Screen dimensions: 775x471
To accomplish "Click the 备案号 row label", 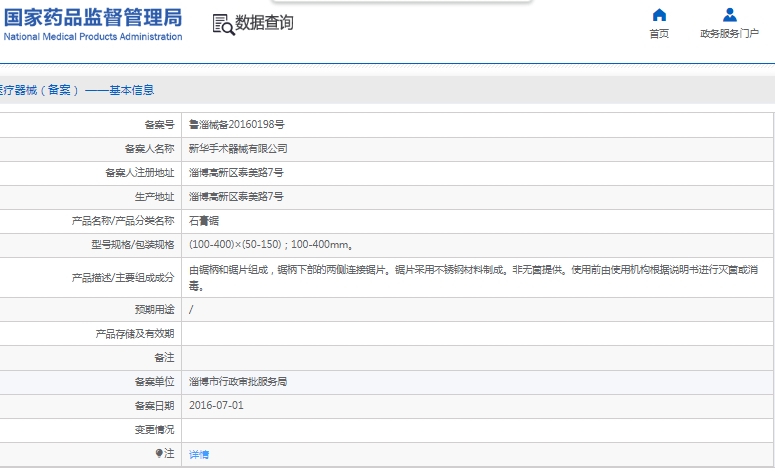I will pyautogui.click(x=159, y=125).
